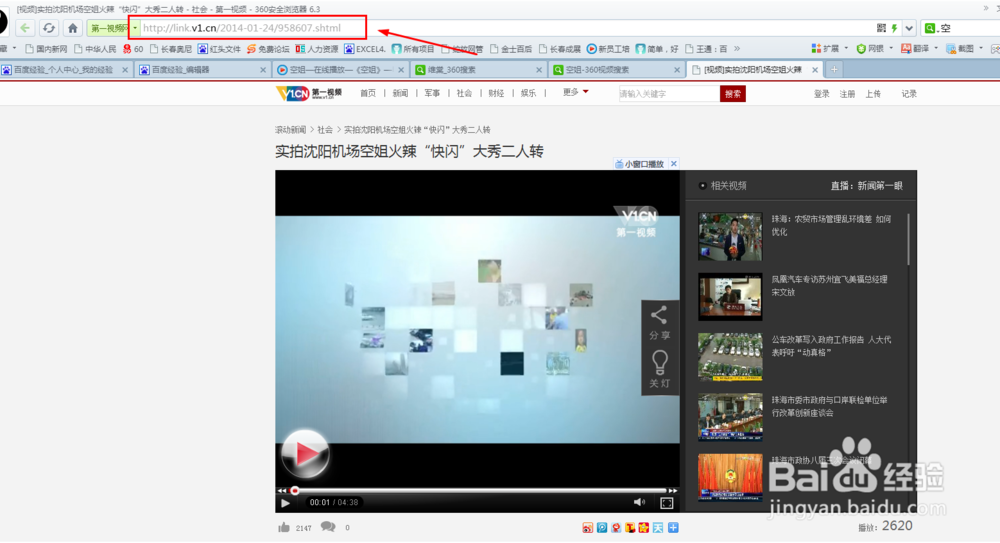Go to 财经 in site navigation
1000x543 pixels.
[x=496, y=94]
